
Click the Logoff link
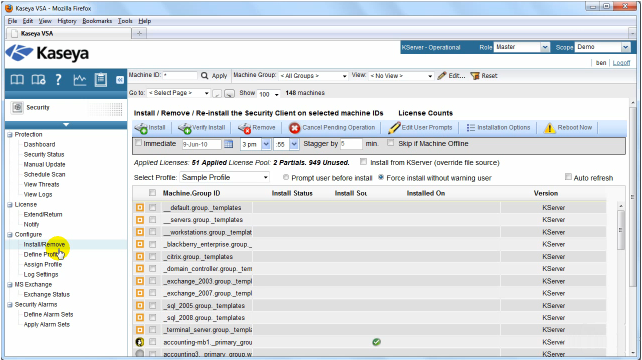pyautogui.click(x=621, y=63)
